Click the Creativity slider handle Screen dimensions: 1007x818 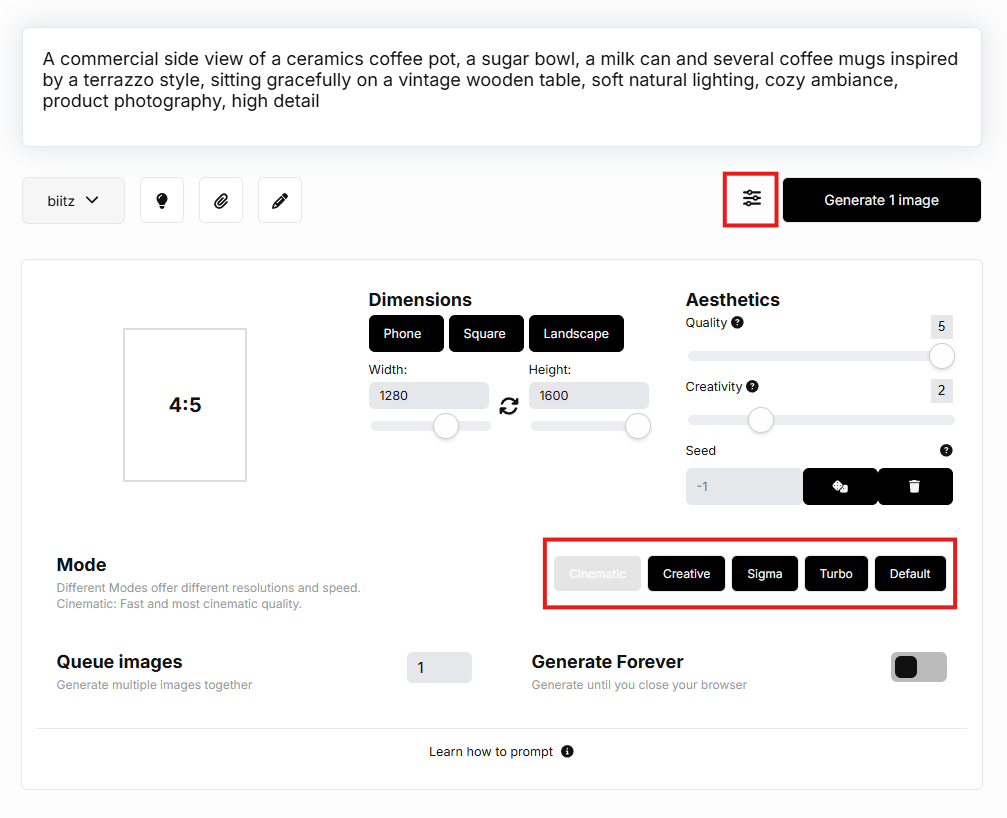tap(761, 420)
